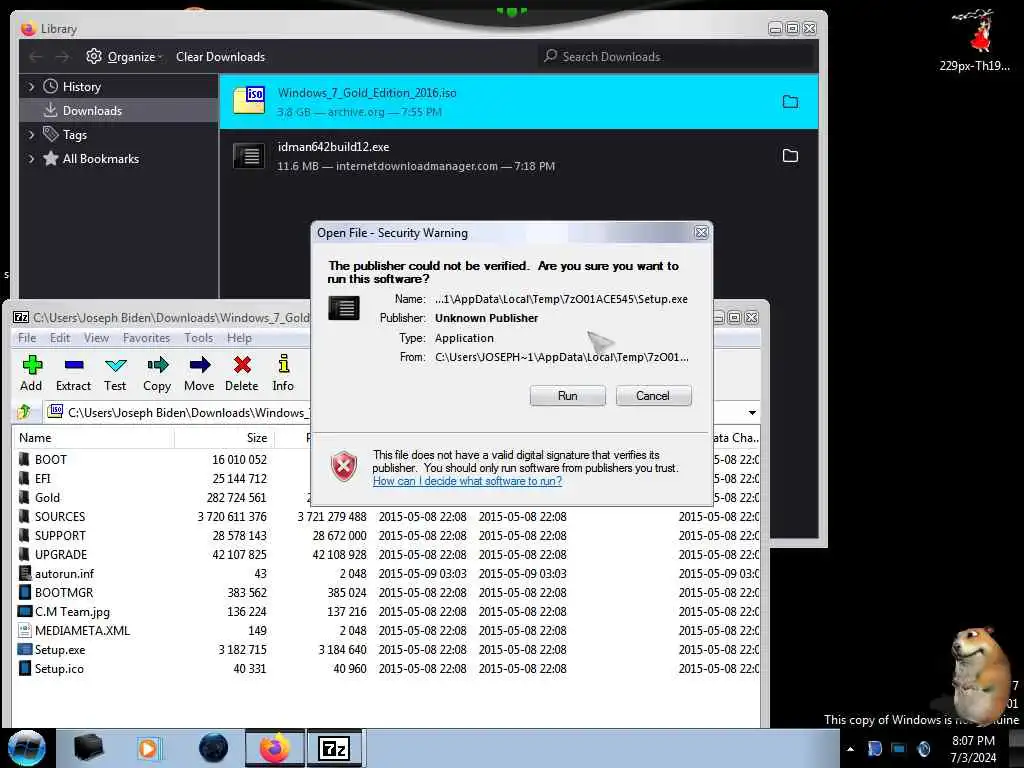The width and height of the screenshot is (1024, 768).
Task: Click the Library back arrow
Action: [36, 57]
